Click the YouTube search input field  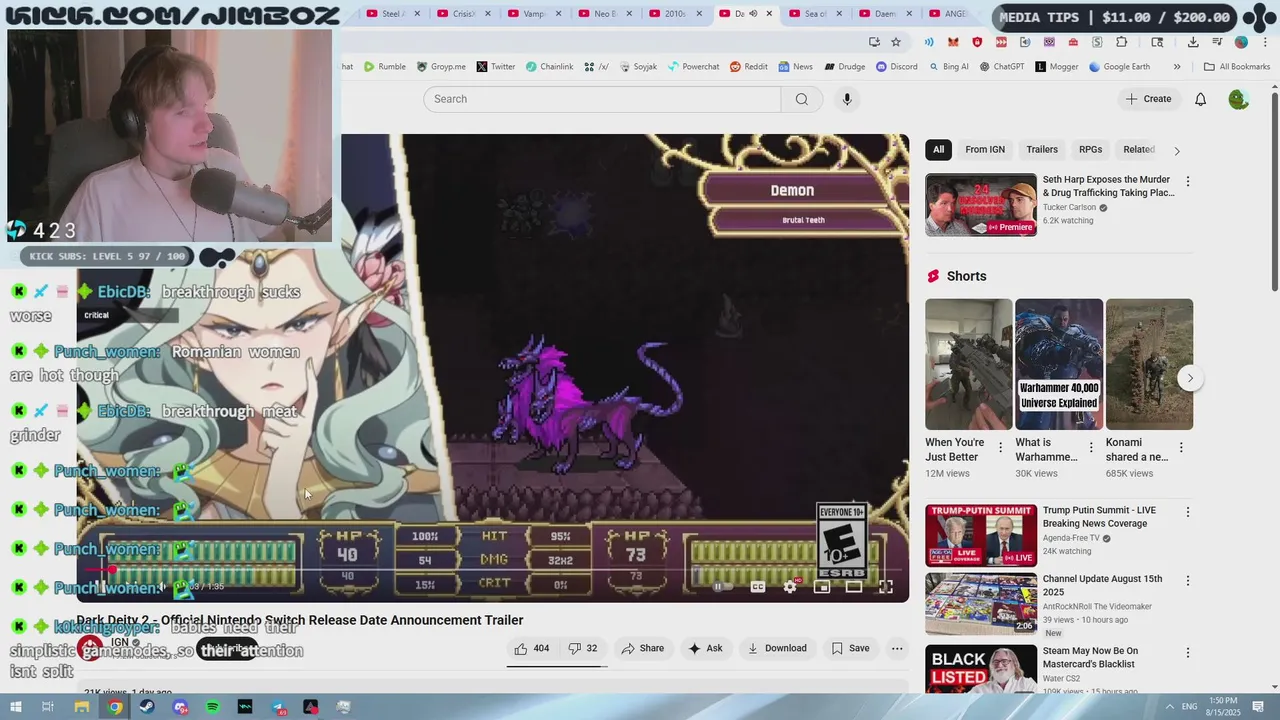[602, 99]
